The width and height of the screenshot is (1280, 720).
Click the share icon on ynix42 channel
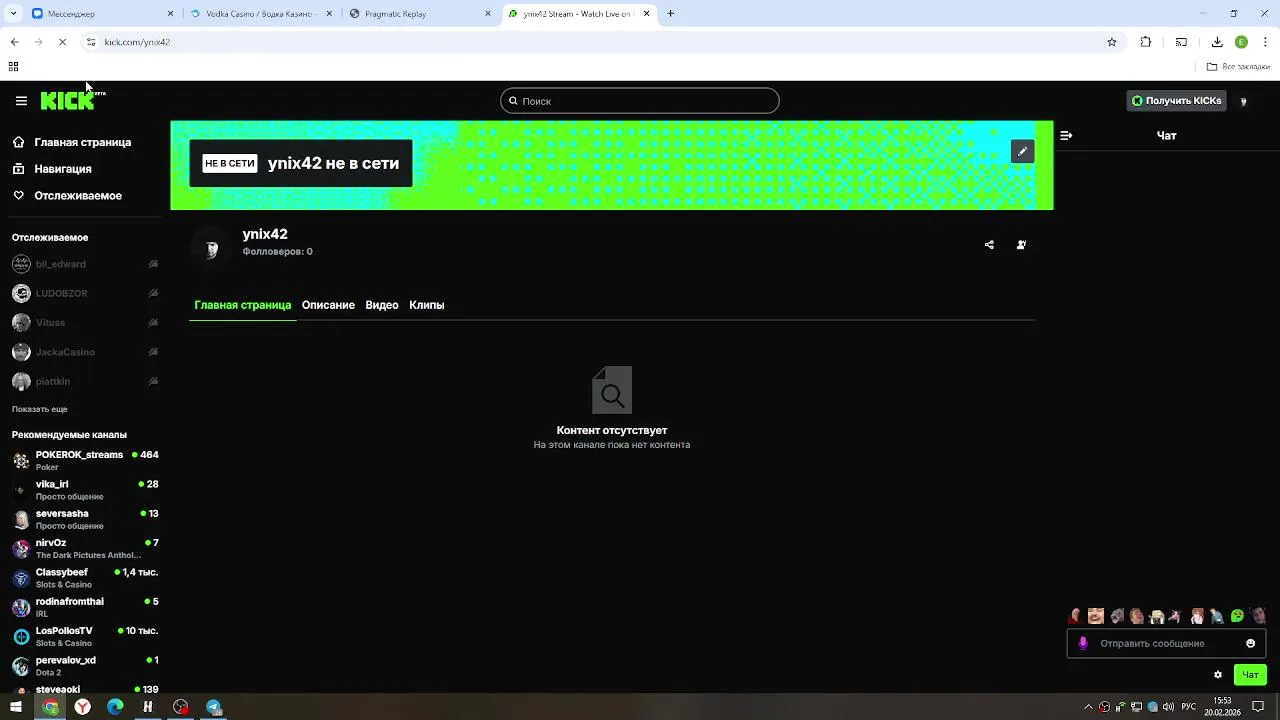pyautogui.click(x=989, y=245)
